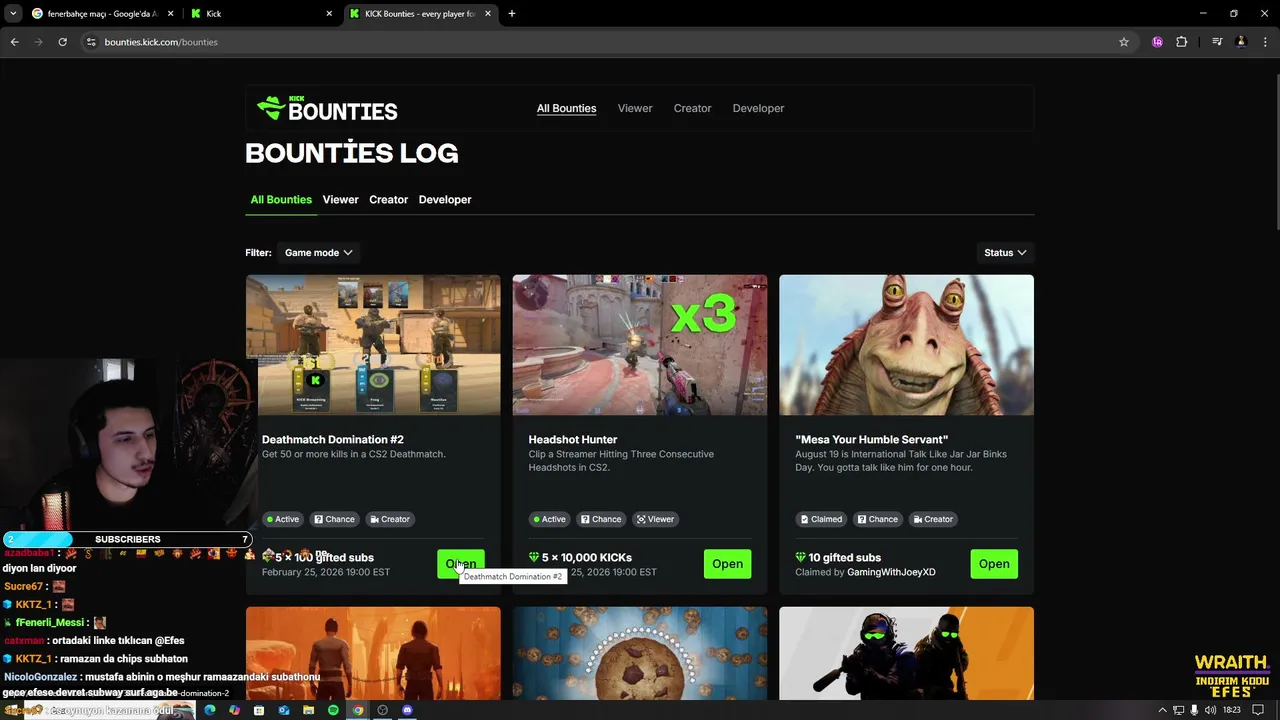The height and width of the screenshot is (720, 1280).
Task: Open Microsoft Store from the taskbar
Action: point(259,710)
